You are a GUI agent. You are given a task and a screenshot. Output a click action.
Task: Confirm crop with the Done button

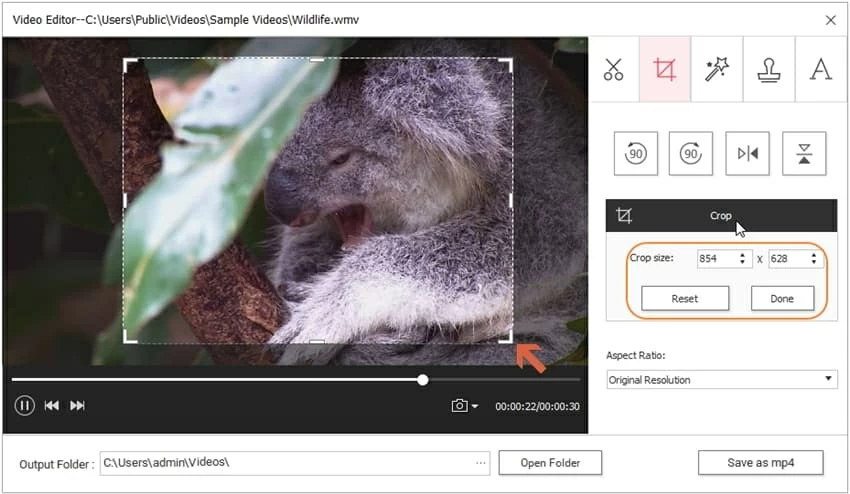coord(782,298)
